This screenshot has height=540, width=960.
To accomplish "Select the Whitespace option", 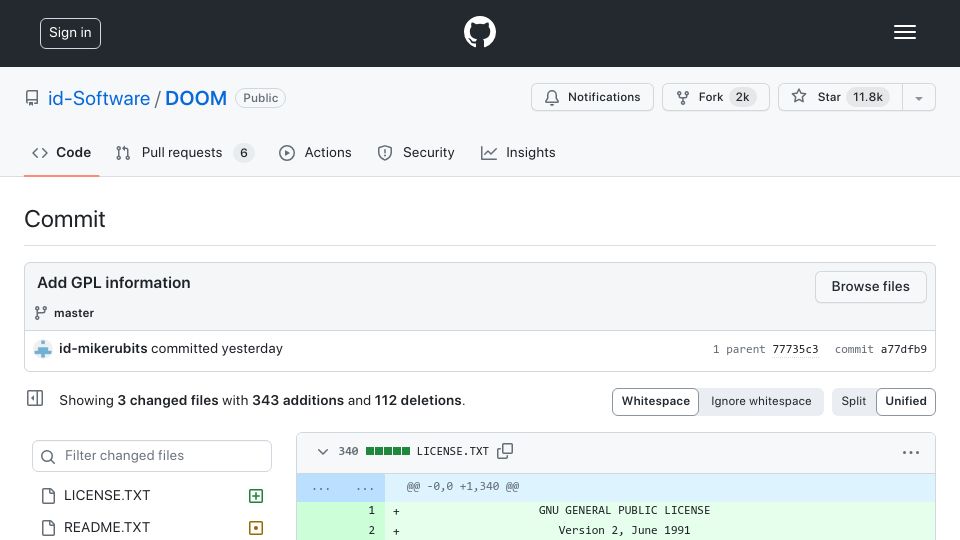I will (x=655, y=402).
